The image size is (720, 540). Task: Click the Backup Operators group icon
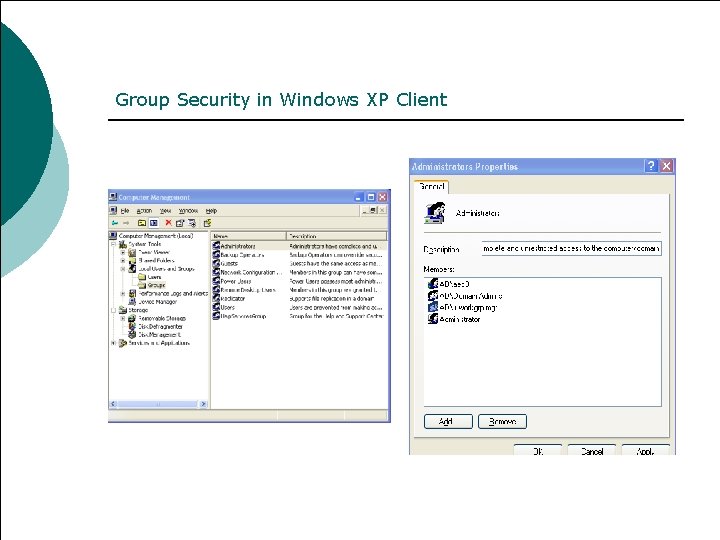216,255
